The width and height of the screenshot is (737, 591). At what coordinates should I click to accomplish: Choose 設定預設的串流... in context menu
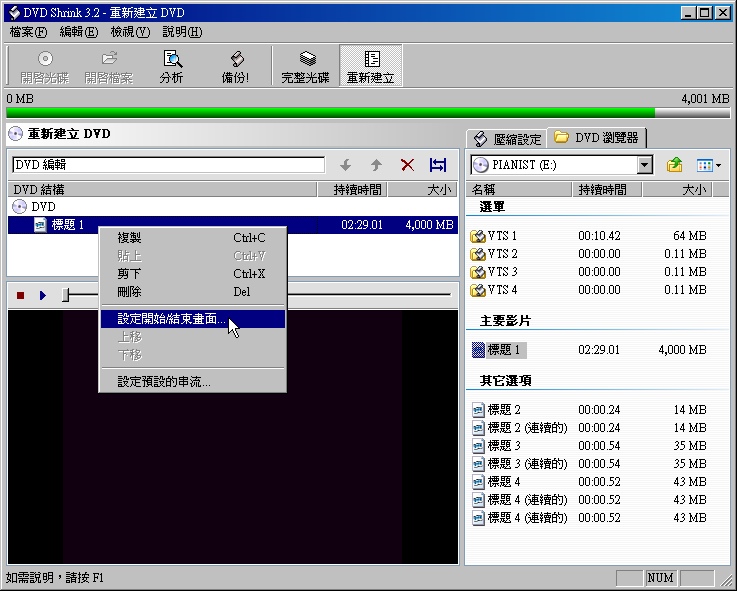click(193, 381)
